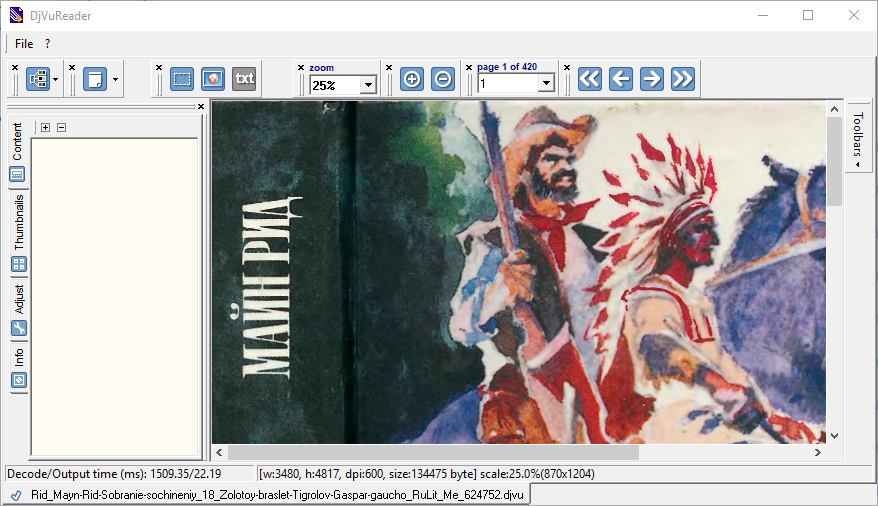This screenshot has height=506, width=878.
Task: Click the navigation tree layout icon
Action: [x=38, y=79]
